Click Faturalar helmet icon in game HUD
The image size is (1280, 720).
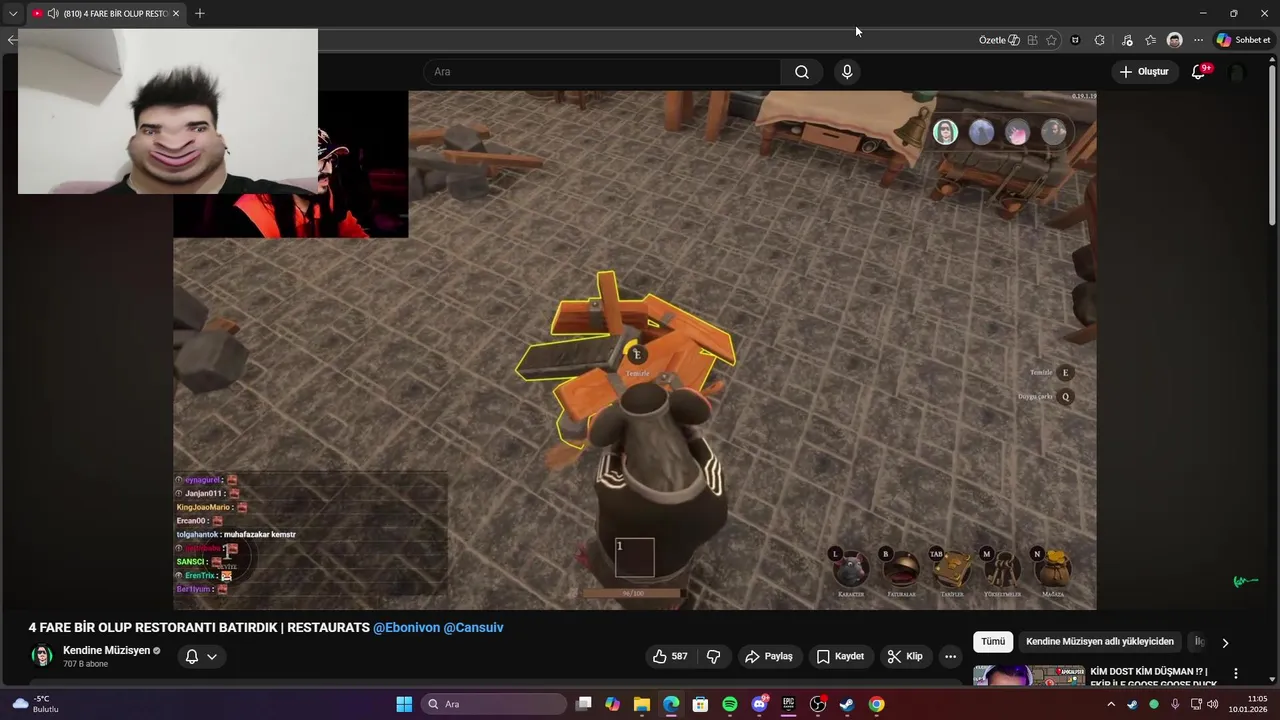click(x=902, y=570)
